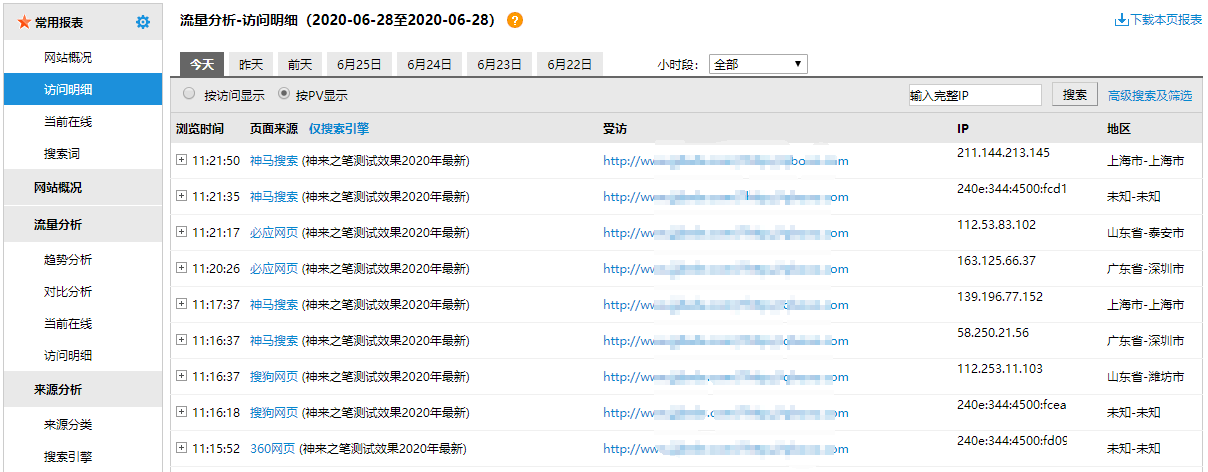Click the download icon for 下载本页报表
This screenshot has height=472, width=1208.
point(1121,20)
